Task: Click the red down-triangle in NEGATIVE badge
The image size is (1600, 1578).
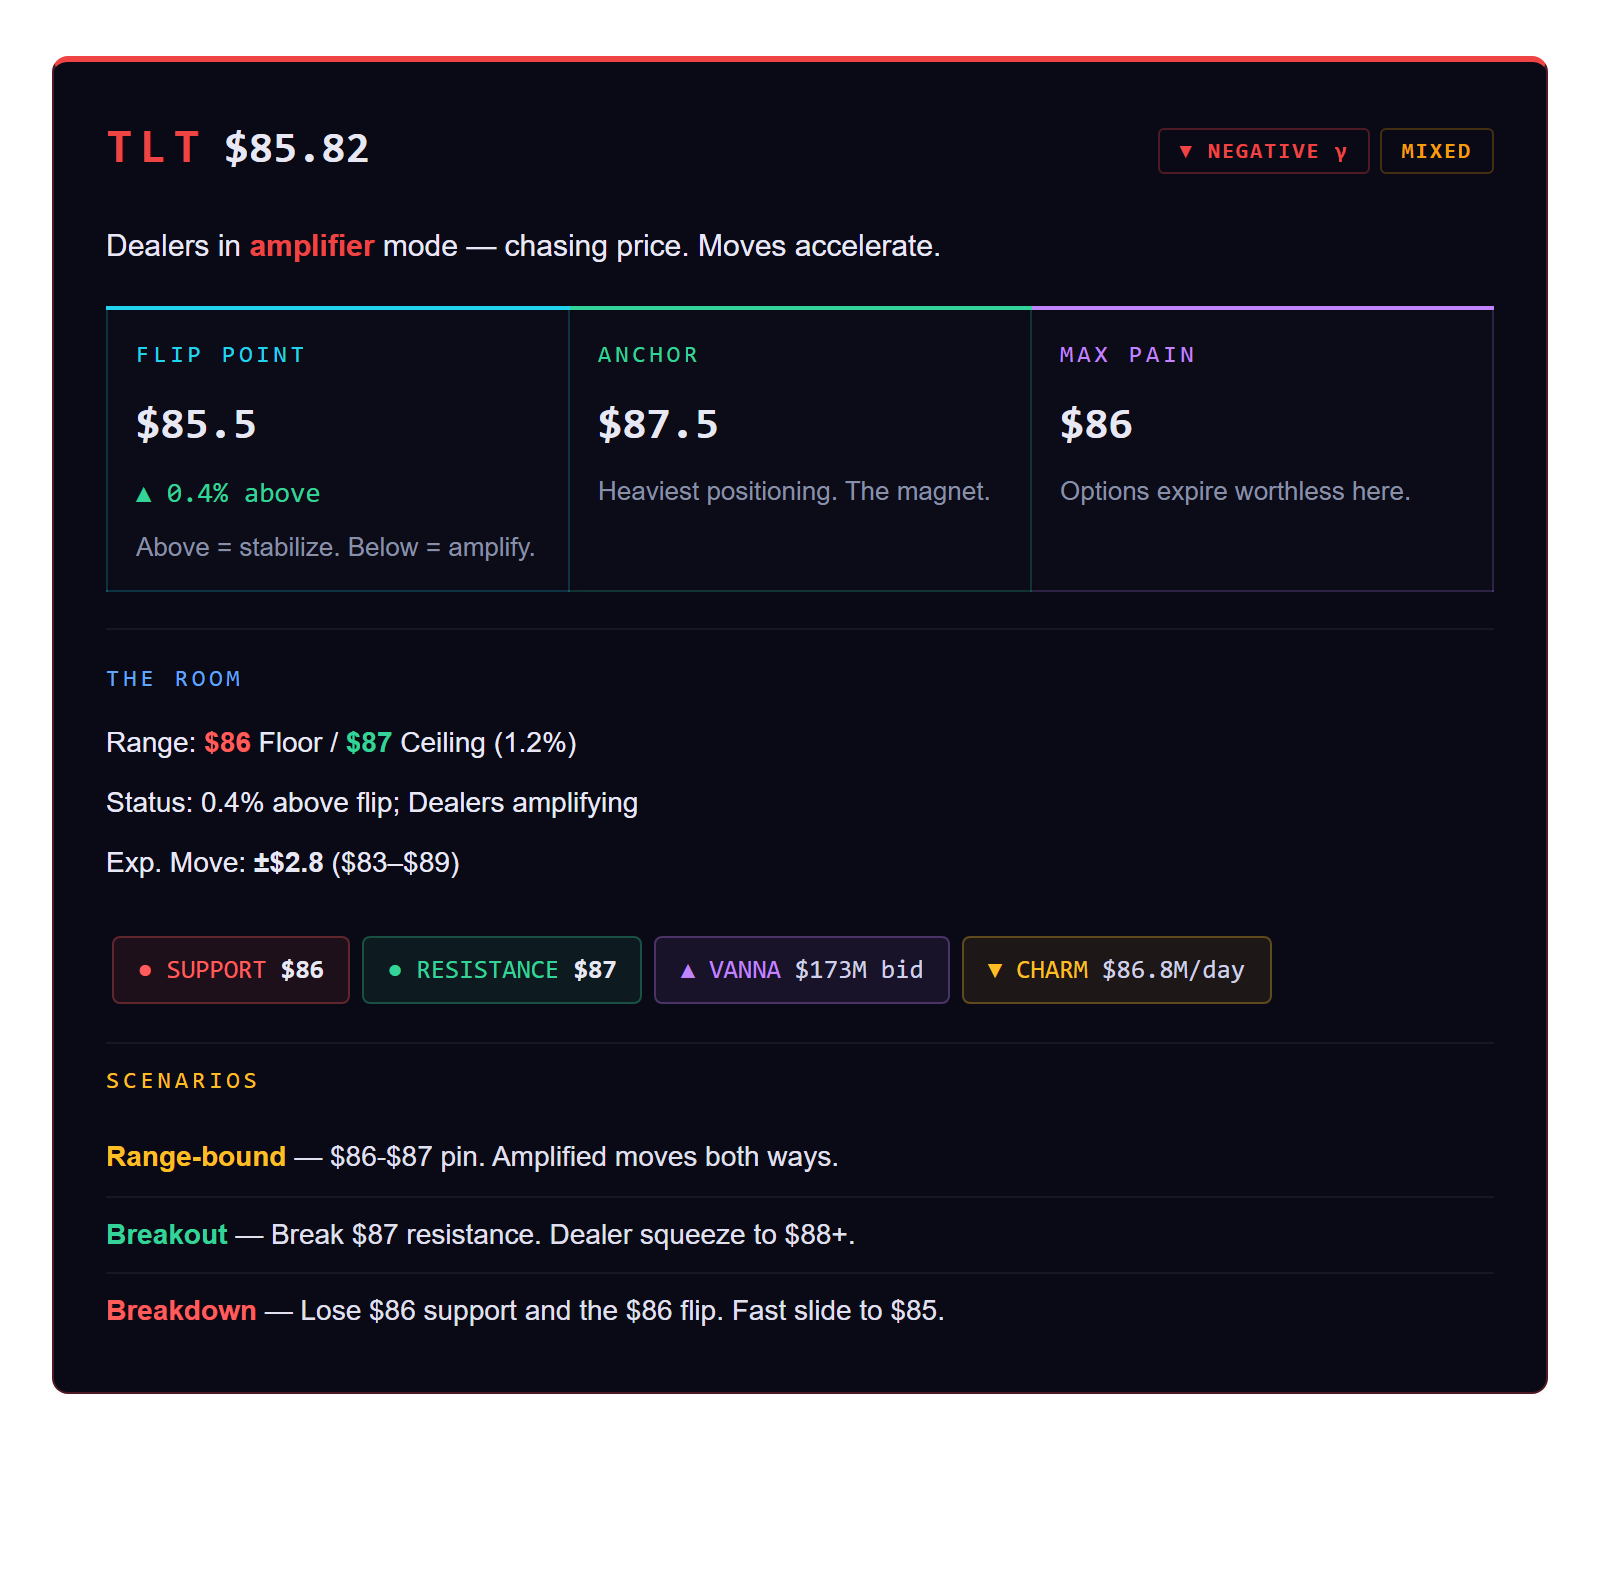Action: coord(1186,151)
